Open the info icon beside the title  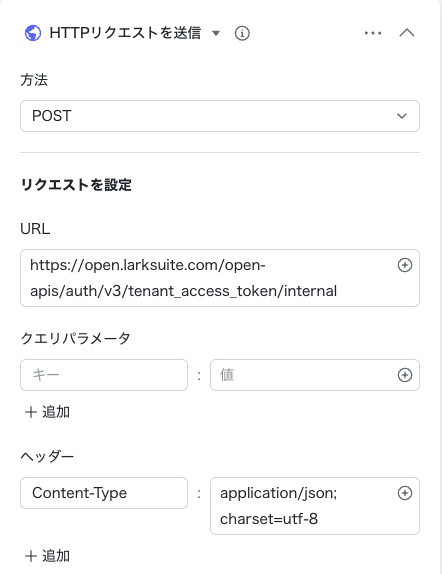click(x=242, y=33)
